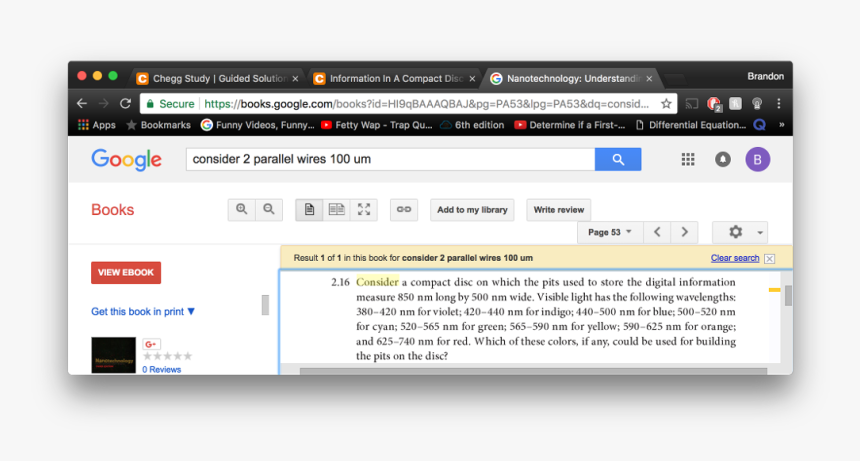This screenshot has width=860, height=461.
Task: Click the browser forward arrow
Action: click(104, 103)
